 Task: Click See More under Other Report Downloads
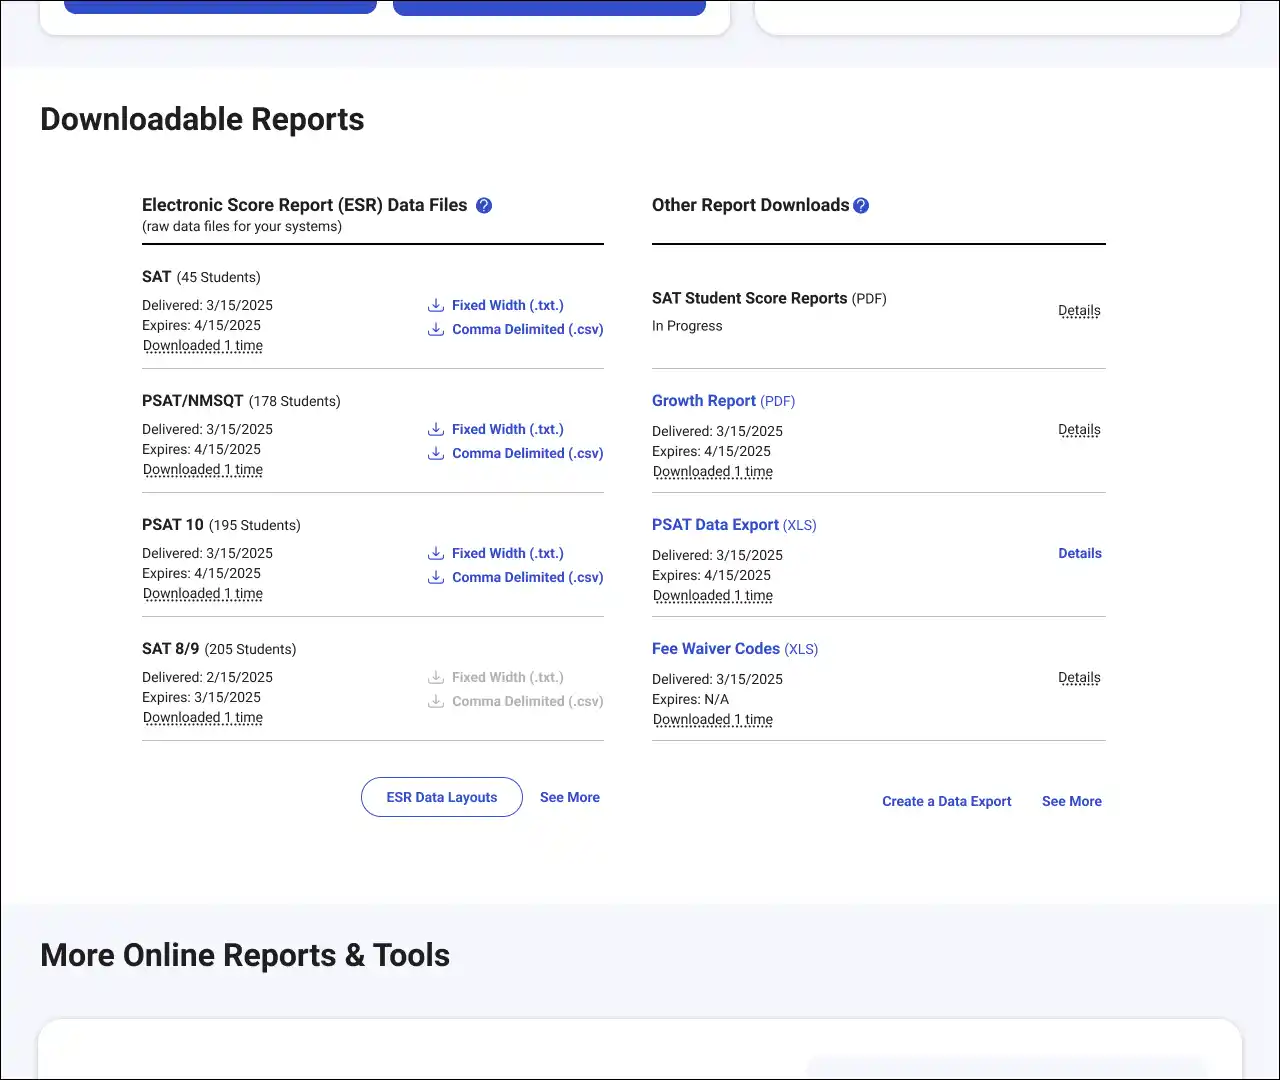(x=1071, y=801)
